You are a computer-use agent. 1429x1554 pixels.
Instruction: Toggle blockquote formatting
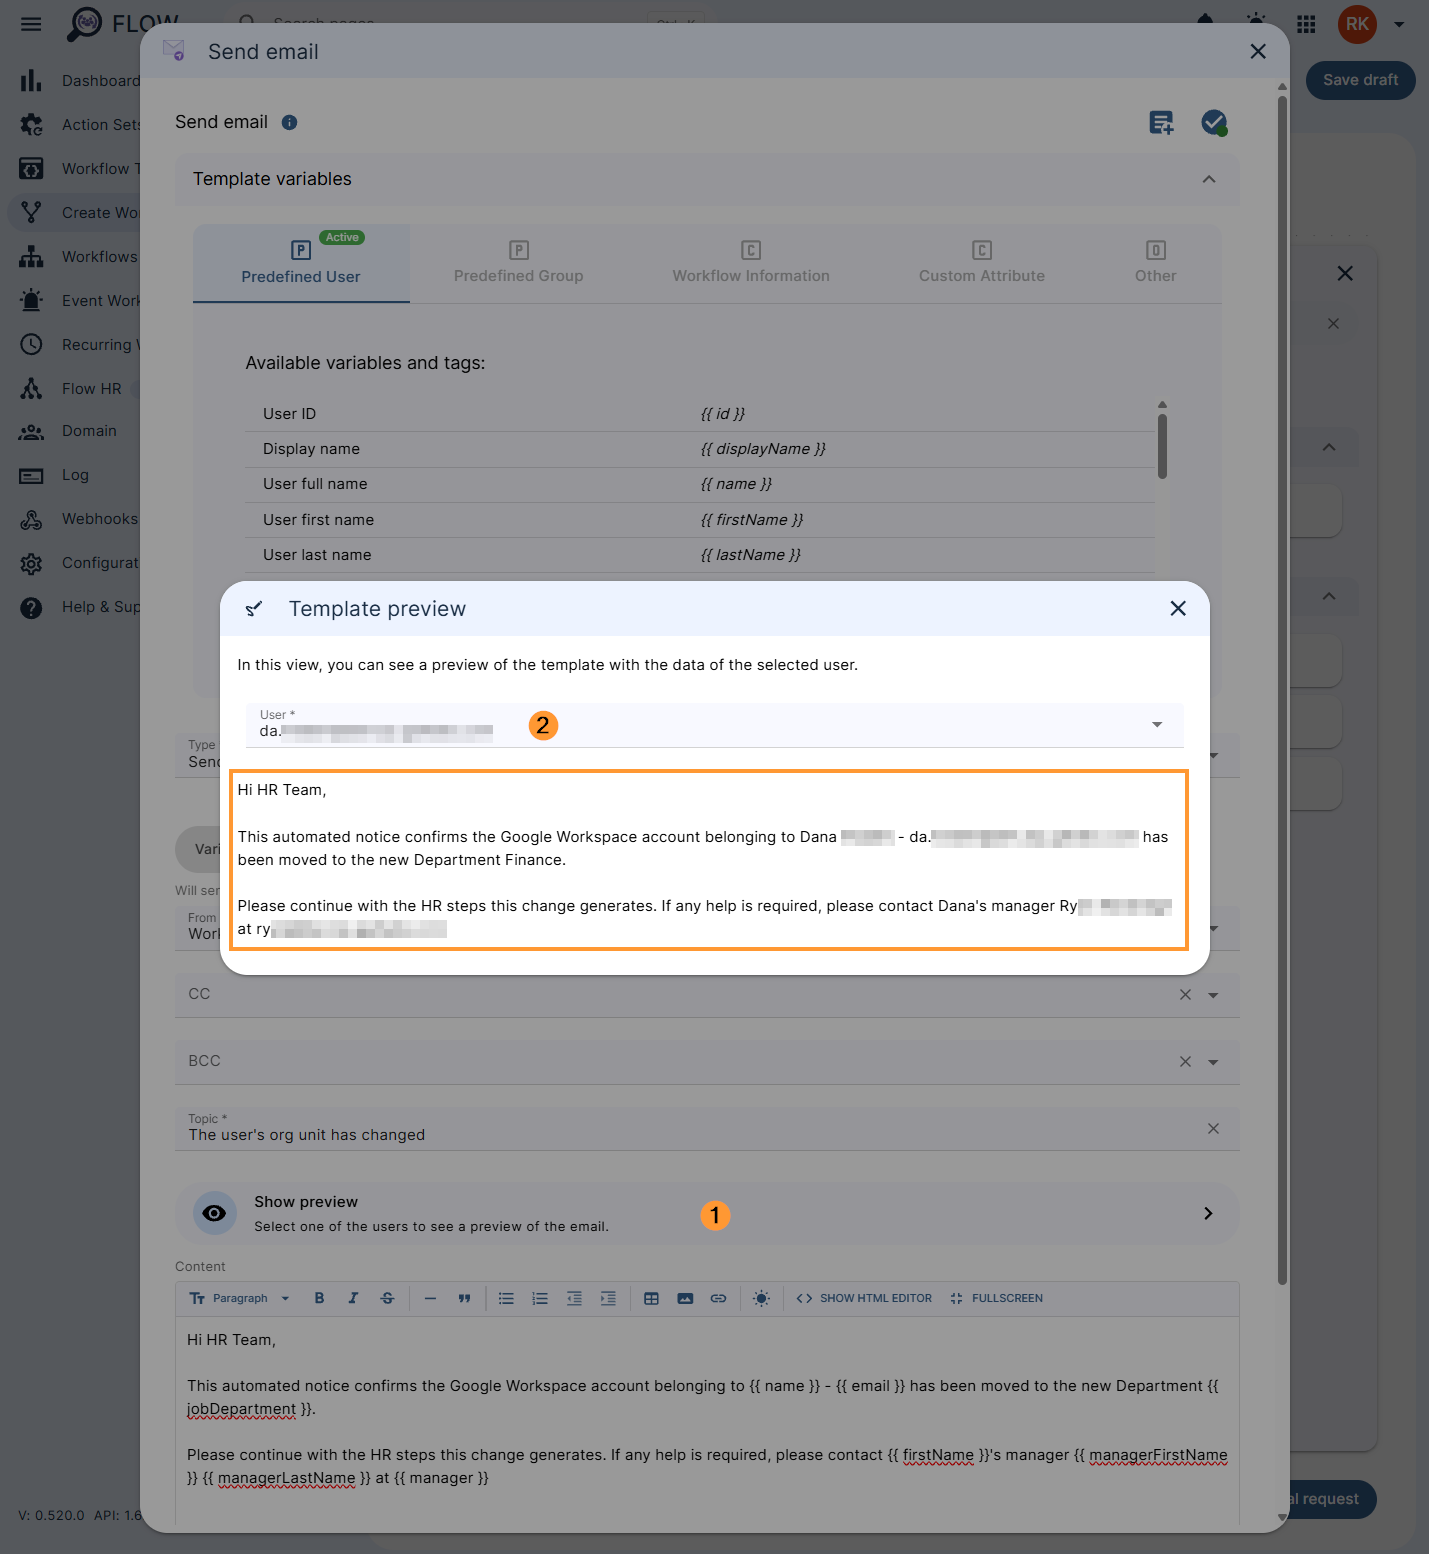click(x=464, y=1298)
